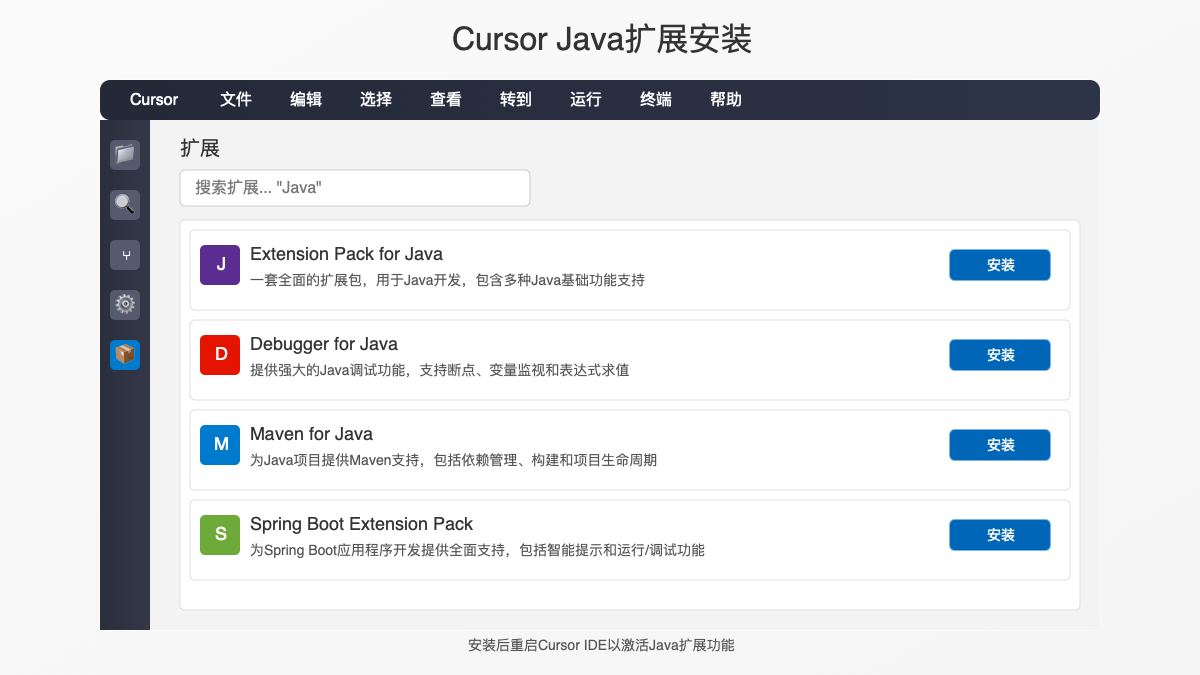Click the 扩展 panel heading

[200, 148]
